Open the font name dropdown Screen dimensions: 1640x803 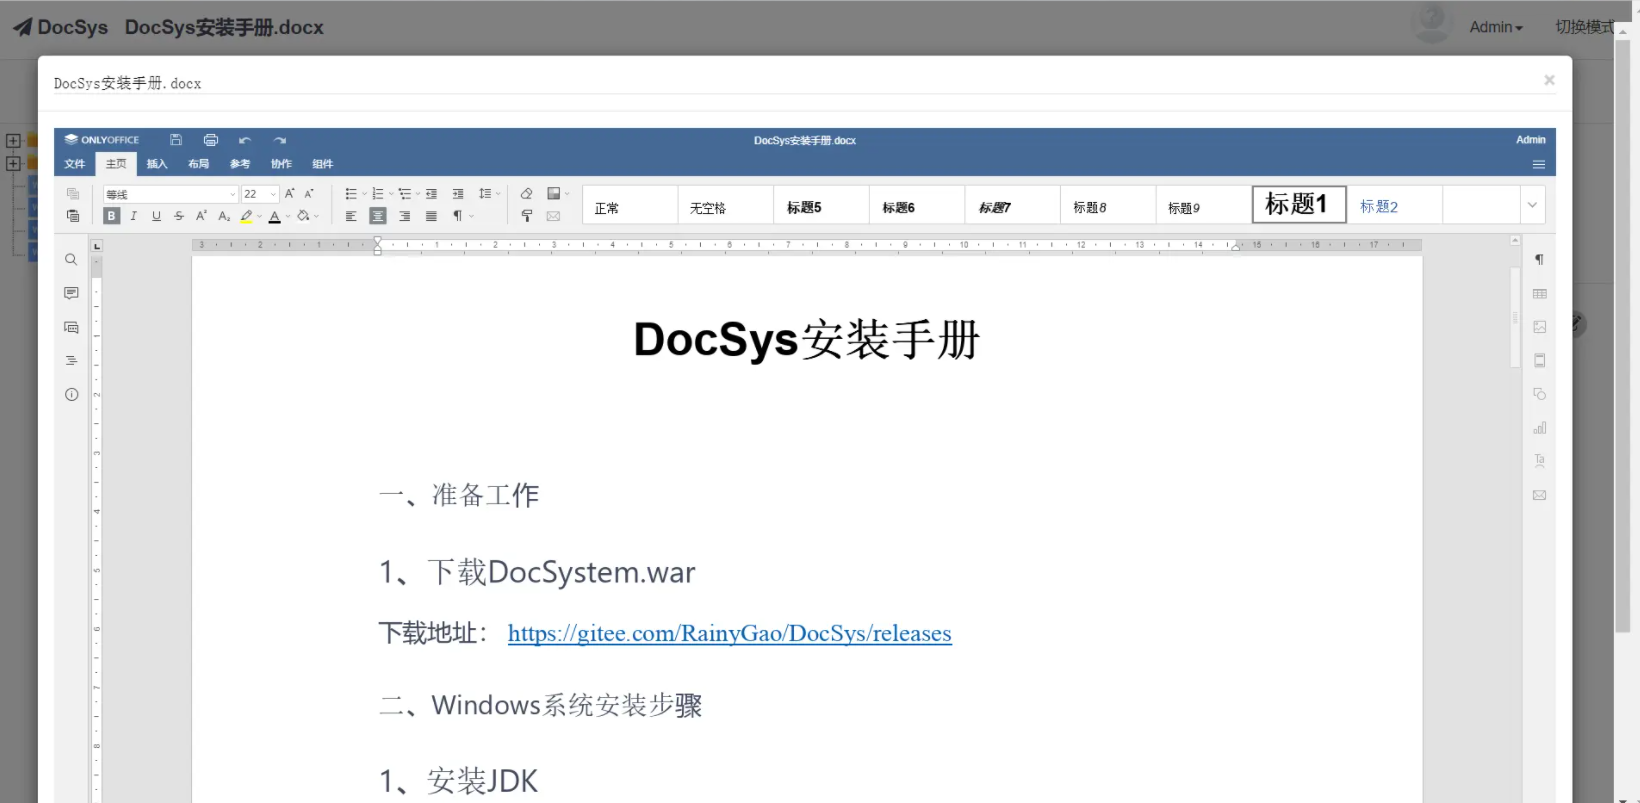click(233, 194)
